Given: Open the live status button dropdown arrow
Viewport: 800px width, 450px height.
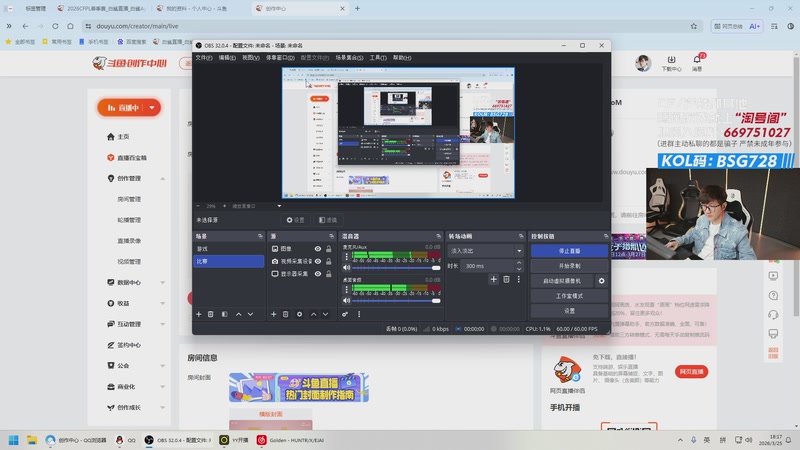Looking at the screenshot, I should pyautogui.click(x=152, y=108).
